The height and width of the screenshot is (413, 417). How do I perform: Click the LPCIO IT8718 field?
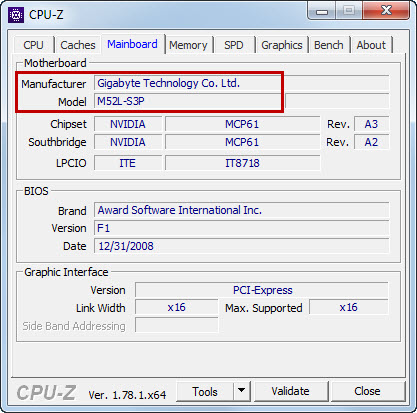[x=242, y=163]
